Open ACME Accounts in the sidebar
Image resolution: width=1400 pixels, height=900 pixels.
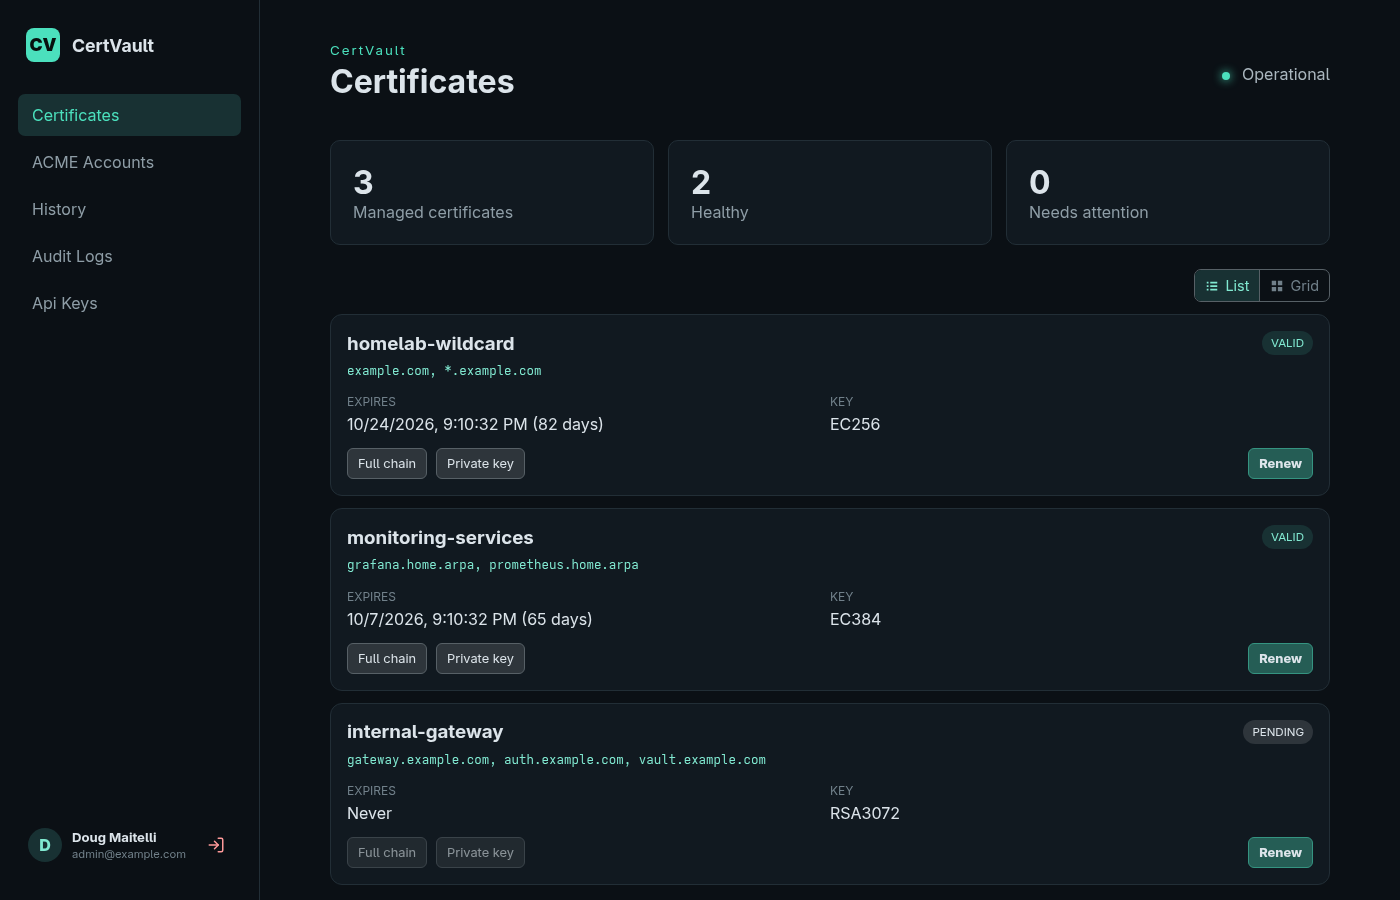pyautogui.click(x=129, y=162)
